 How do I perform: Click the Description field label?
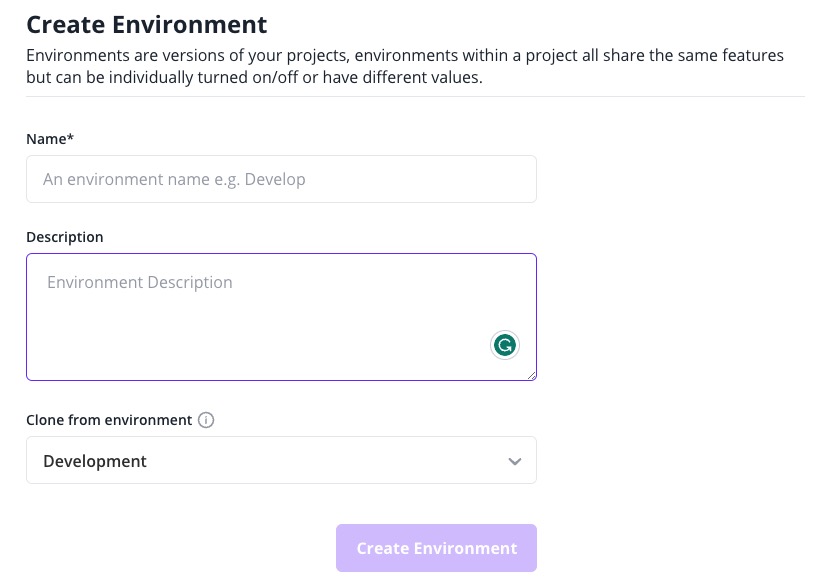pos(65,237)
